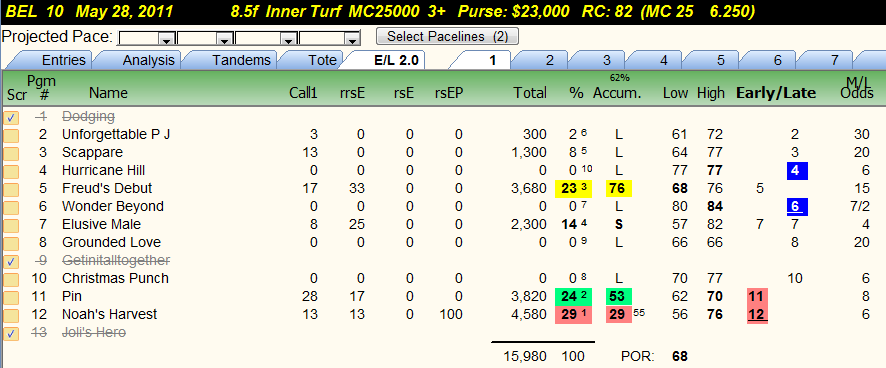Viewport: 886px width, 368px height.
Task: Sort by the rsEP column header
Action: tap(449, 93)
